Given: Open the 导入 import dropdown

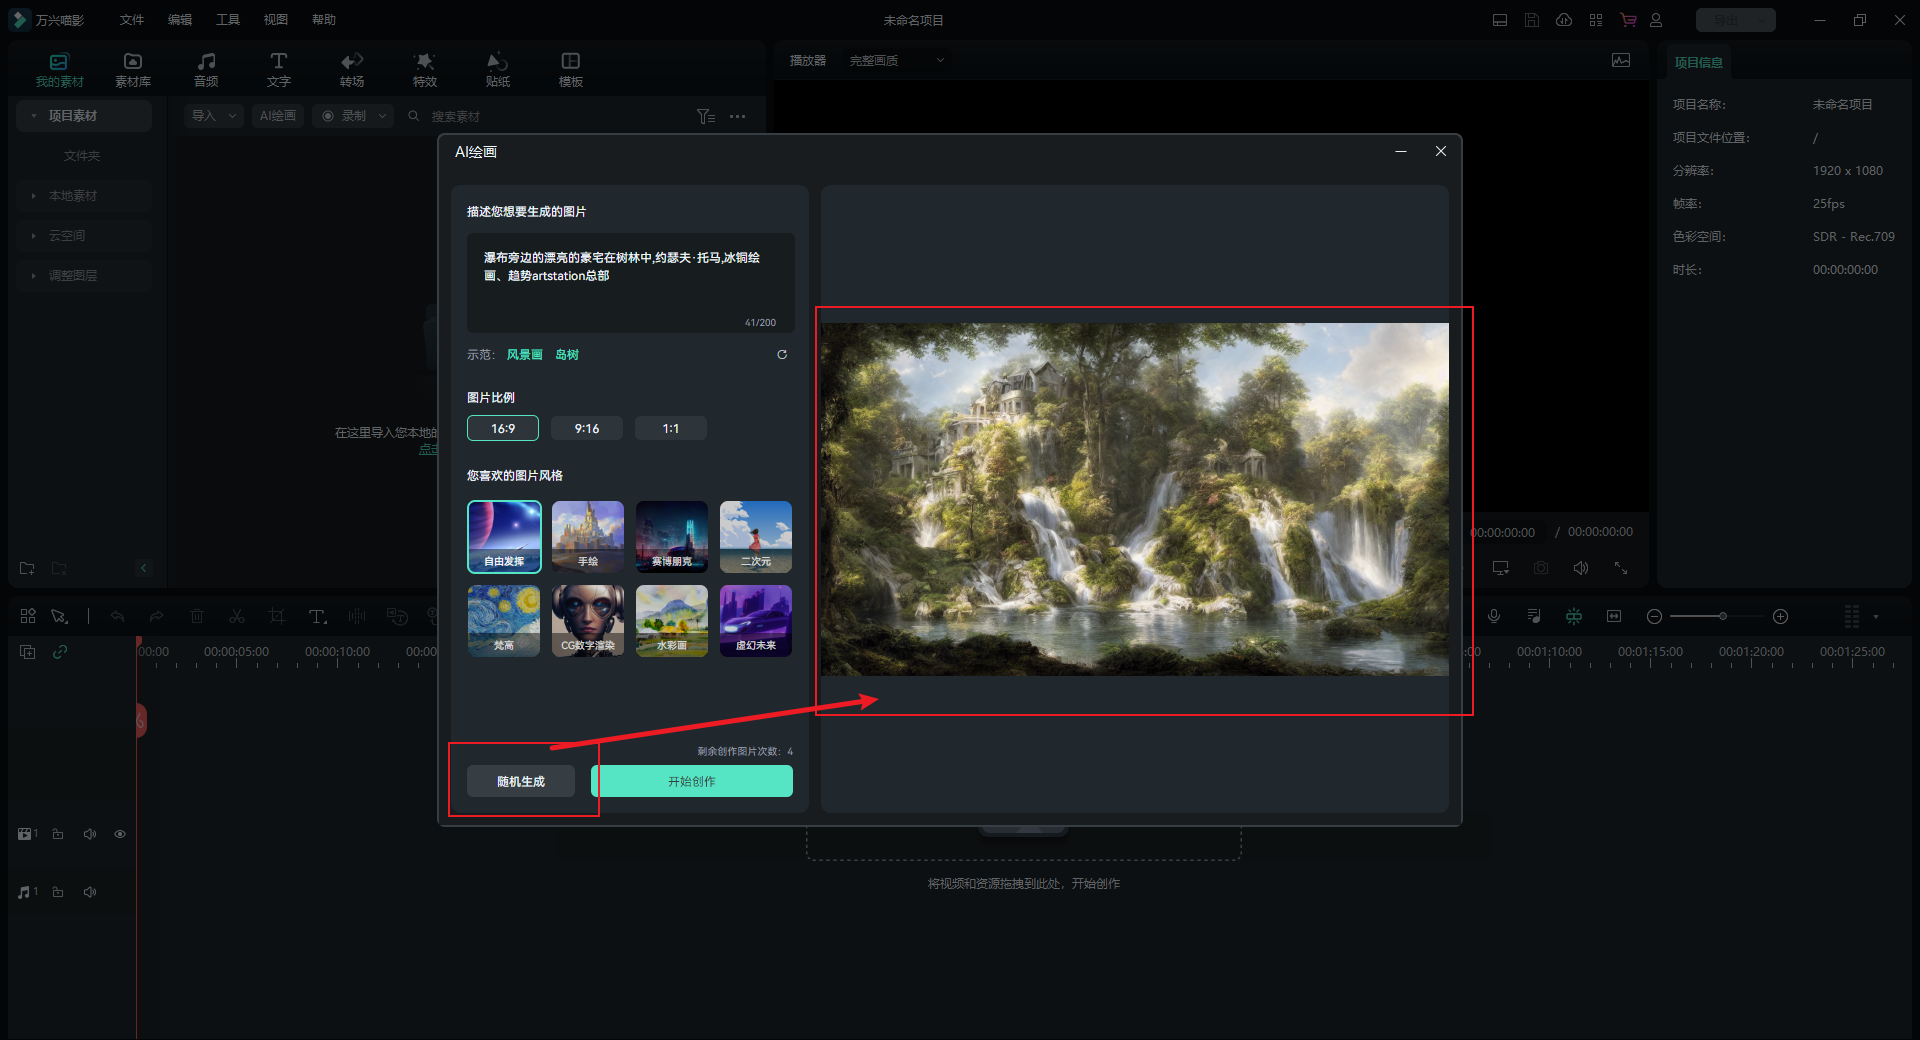Looking at the screenshot, I should tap(214, 116).
